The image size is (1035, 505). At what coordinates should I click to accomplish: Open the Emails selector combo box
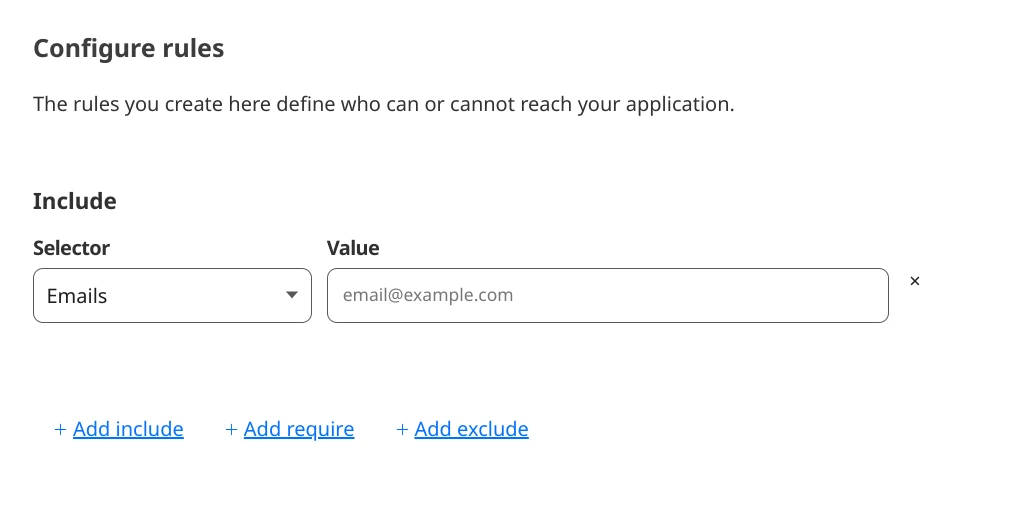point(172,296)
